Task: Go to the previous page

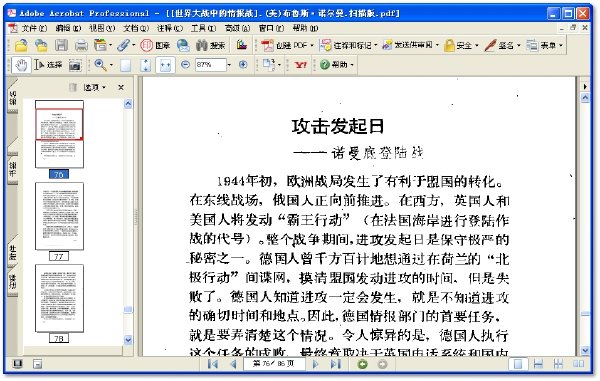Action: 233,364
